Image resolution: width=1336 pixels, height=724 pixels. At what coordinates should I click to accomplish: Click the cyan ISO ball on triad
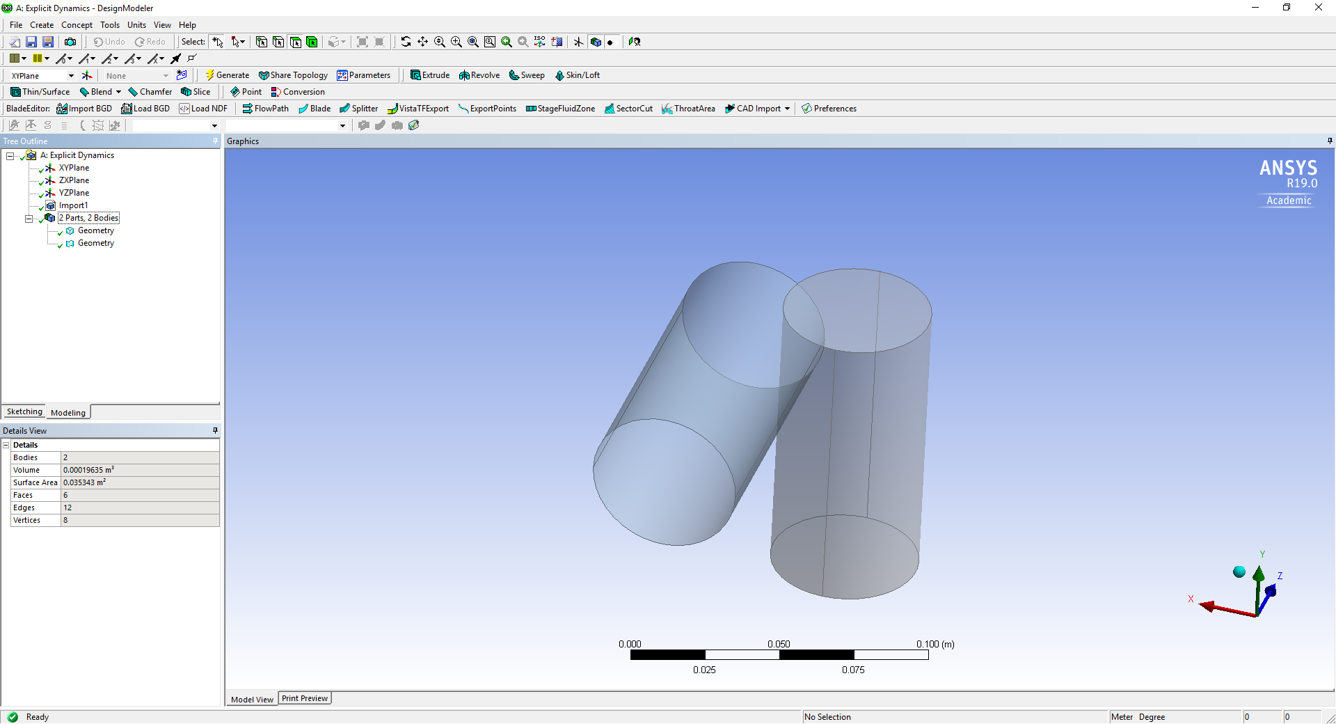click(1239, 572)
